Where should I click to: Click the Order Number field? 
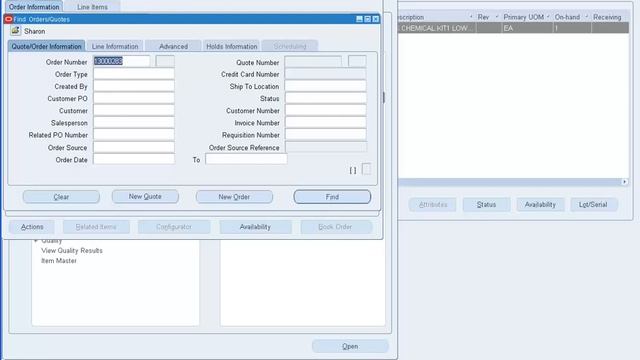pyautogui.click(x=121, y=61)
